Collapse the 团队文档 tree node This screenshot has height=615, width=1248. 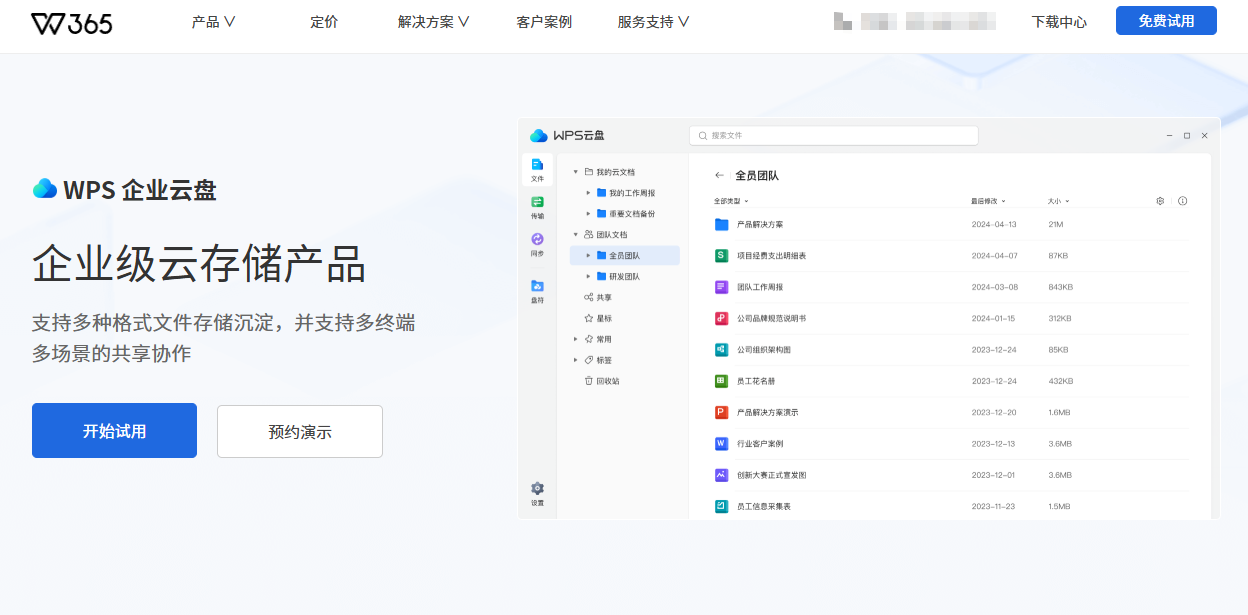[x=575, y=235]
